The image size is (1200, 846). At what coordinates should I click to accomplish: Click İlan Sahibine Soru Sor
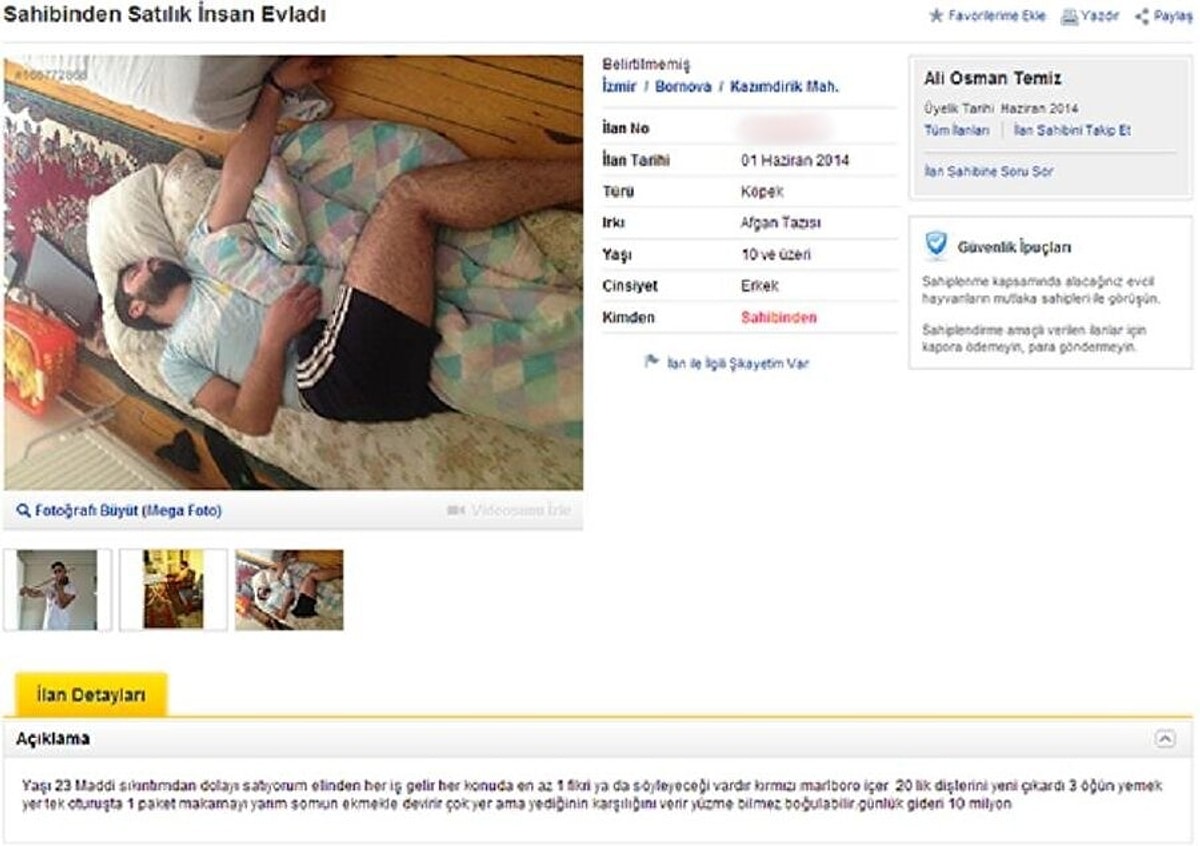[x=988, y=172]
